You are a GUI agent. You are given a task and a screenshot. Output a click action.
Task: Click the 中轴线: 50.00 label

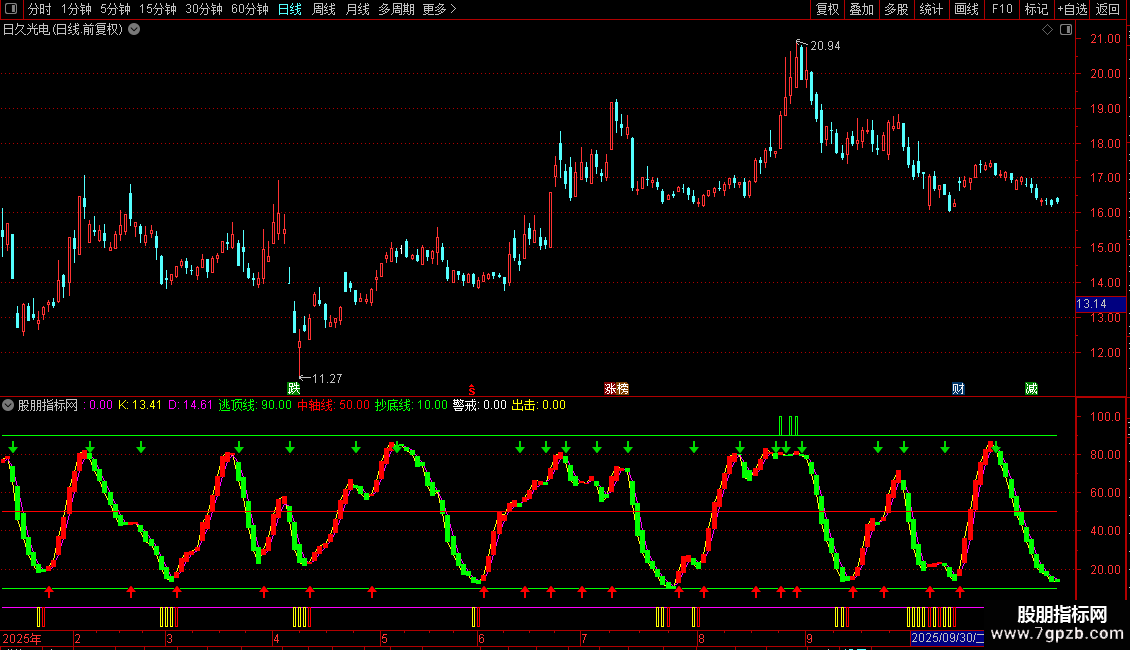(333, 405)
